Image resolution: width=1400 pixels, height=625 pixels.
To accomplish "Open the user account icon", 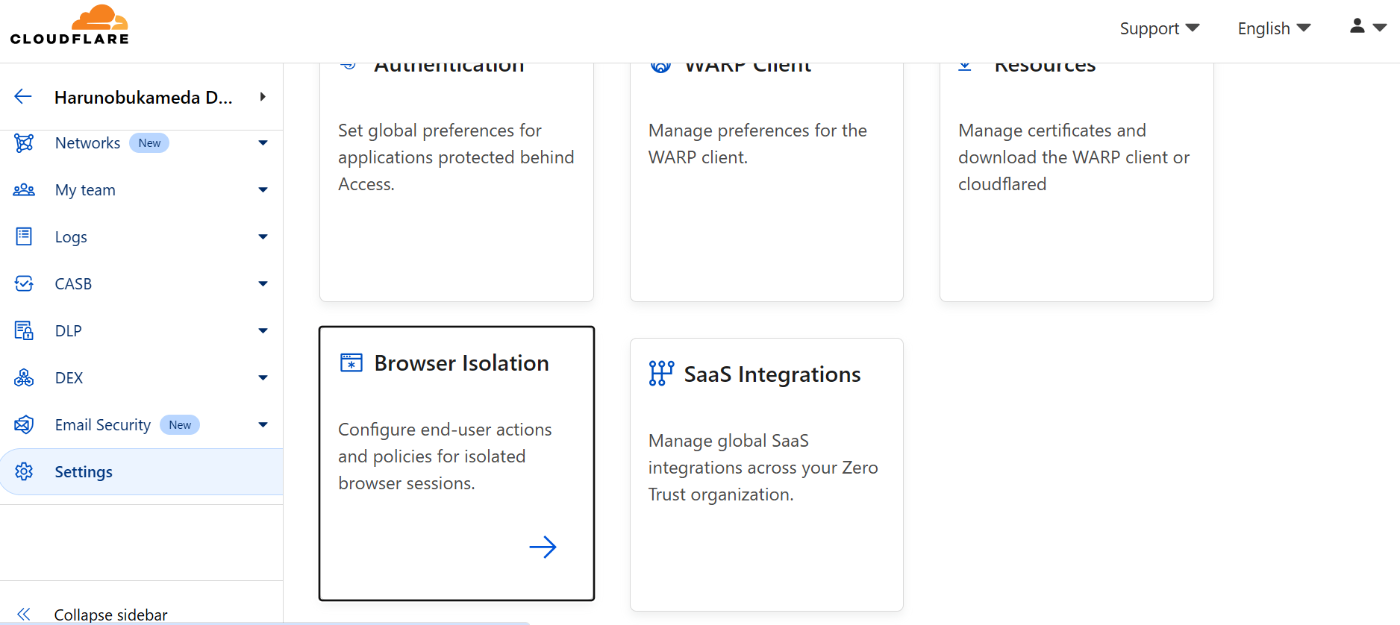I will [x=1356, y=27].
